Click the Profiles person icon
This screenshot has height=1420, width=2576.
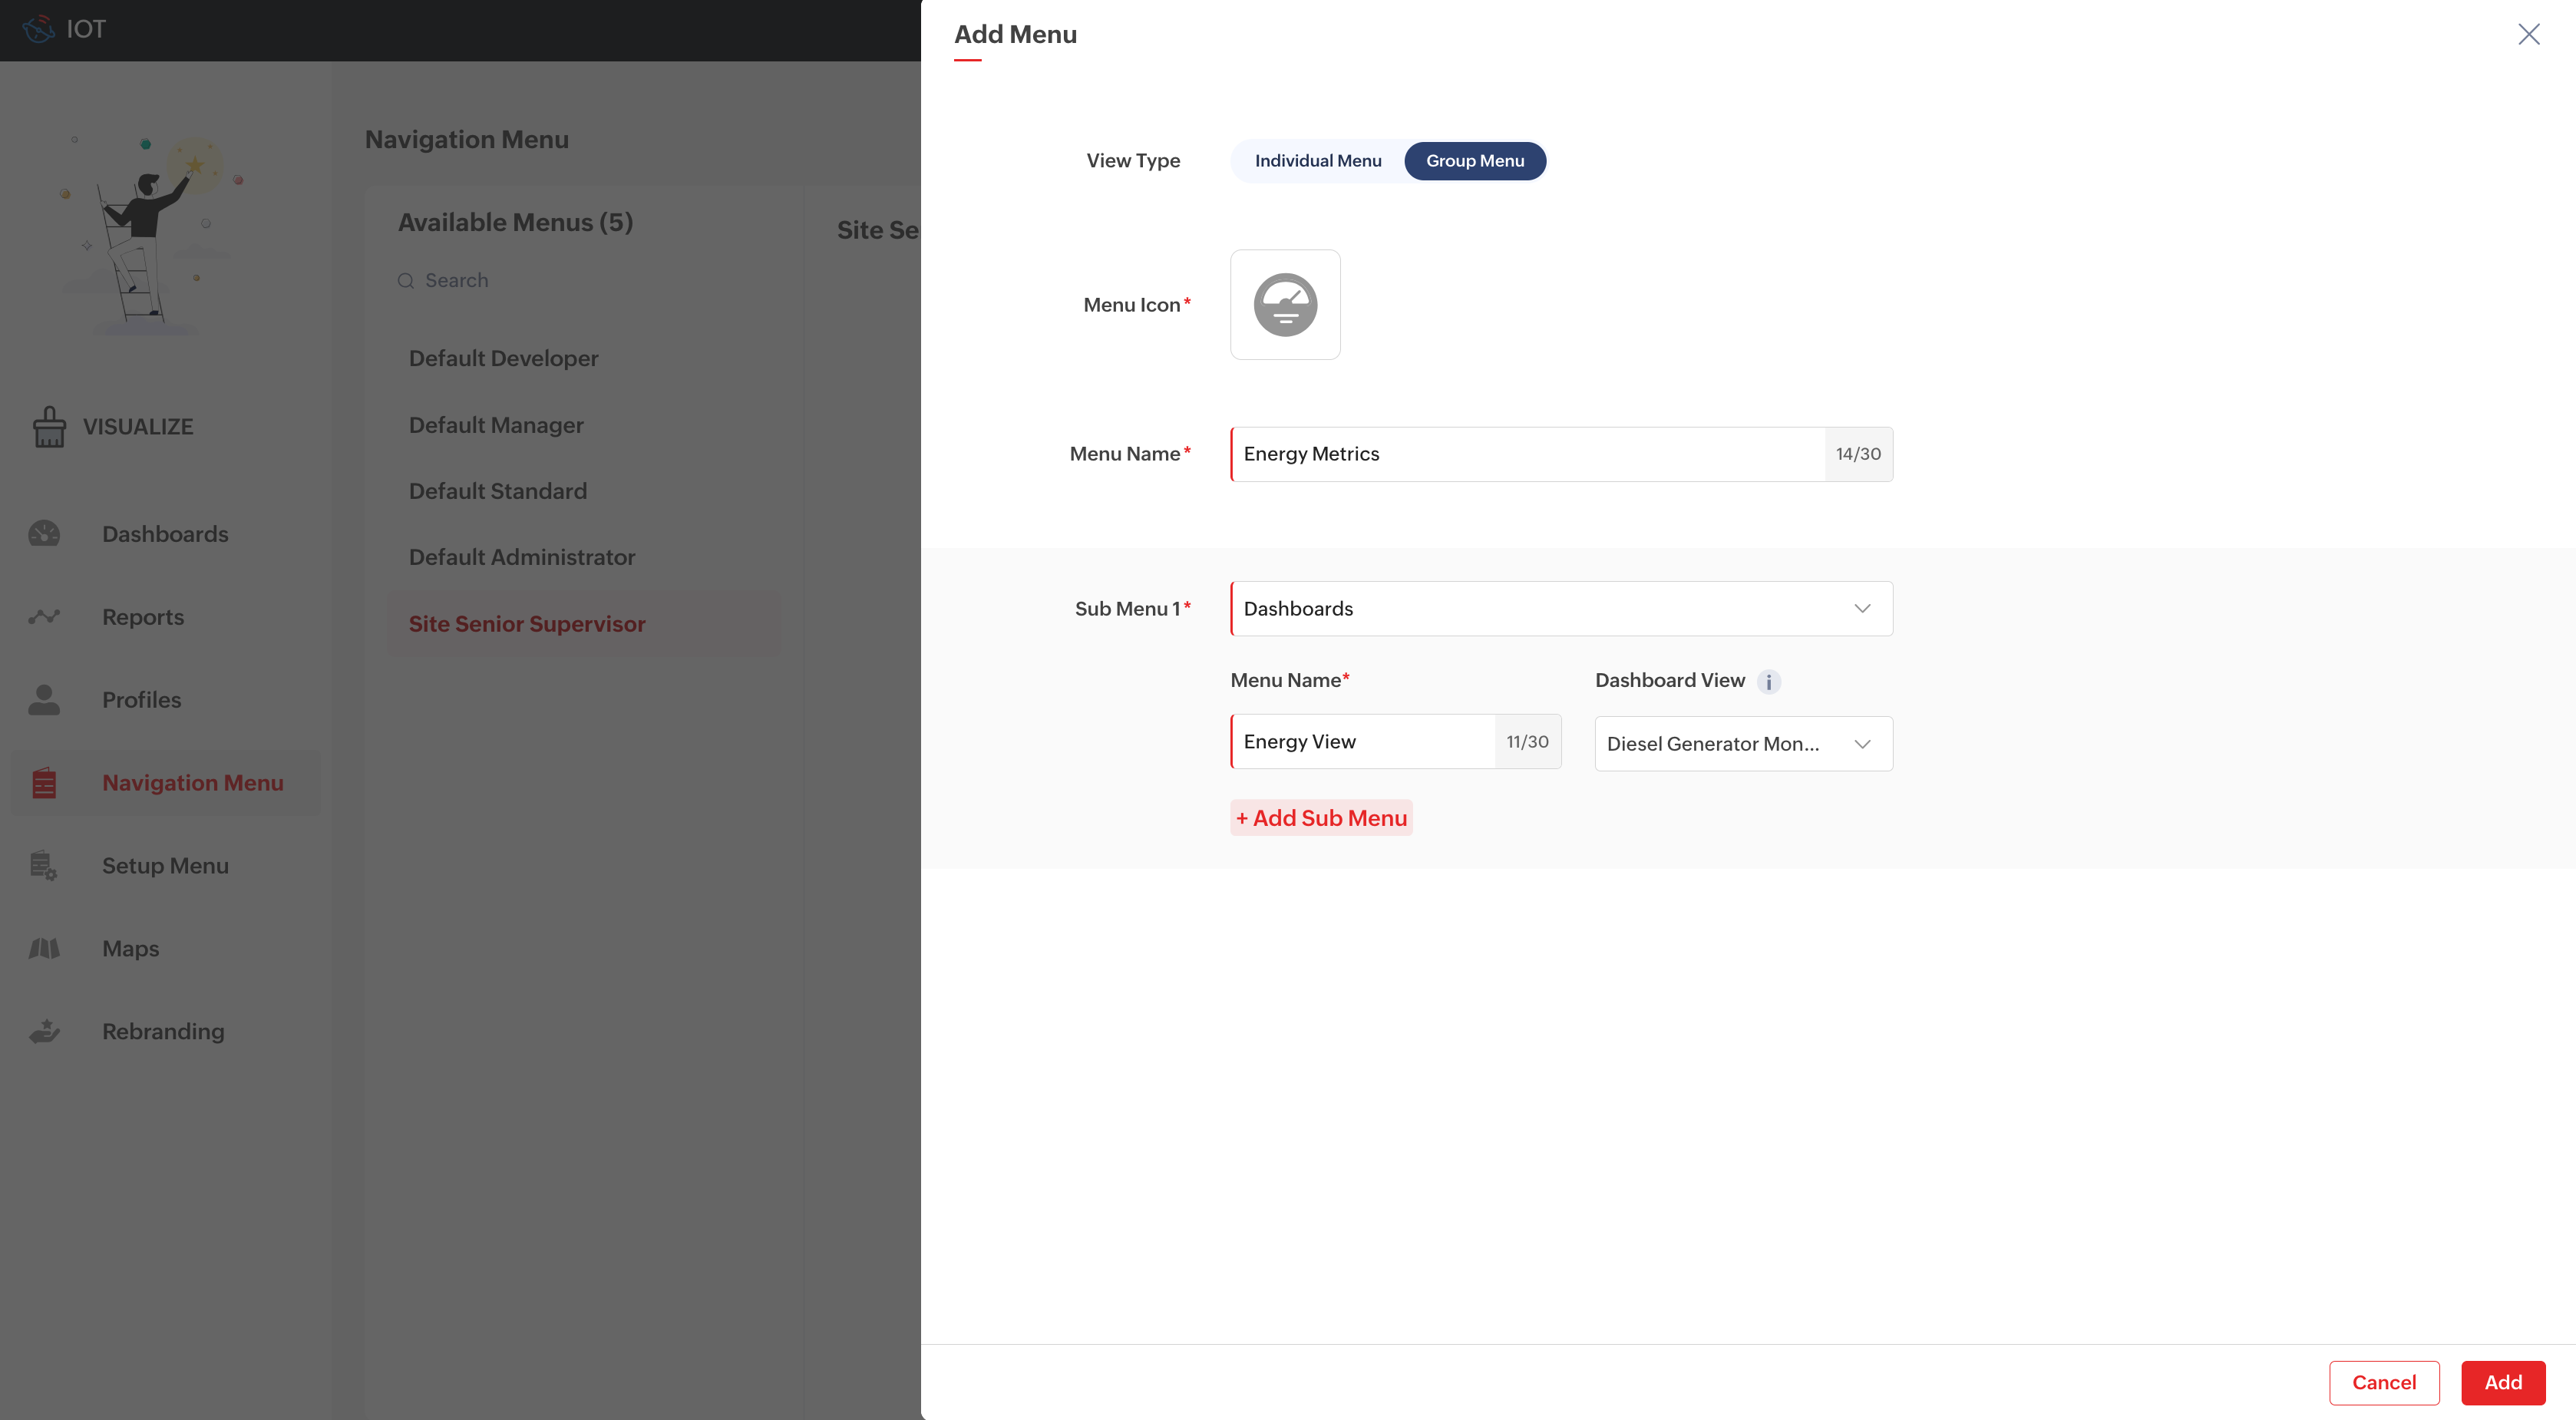click(44, 700)
